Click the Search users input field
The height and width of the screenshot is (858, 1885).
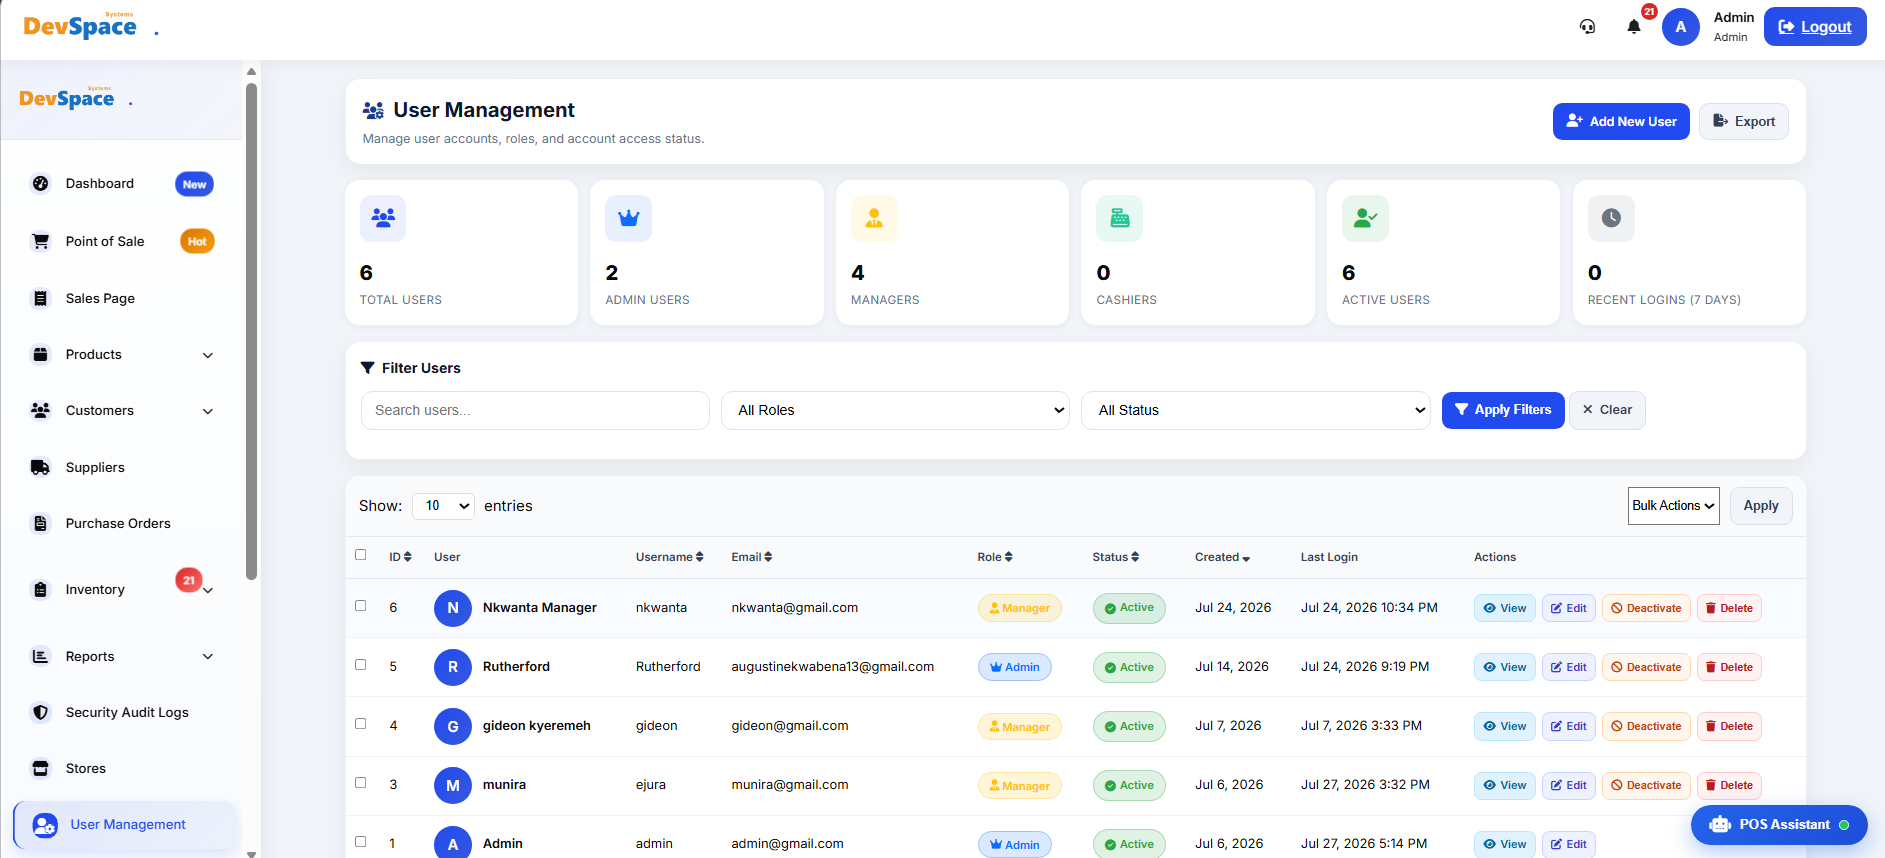click(535, 410)
